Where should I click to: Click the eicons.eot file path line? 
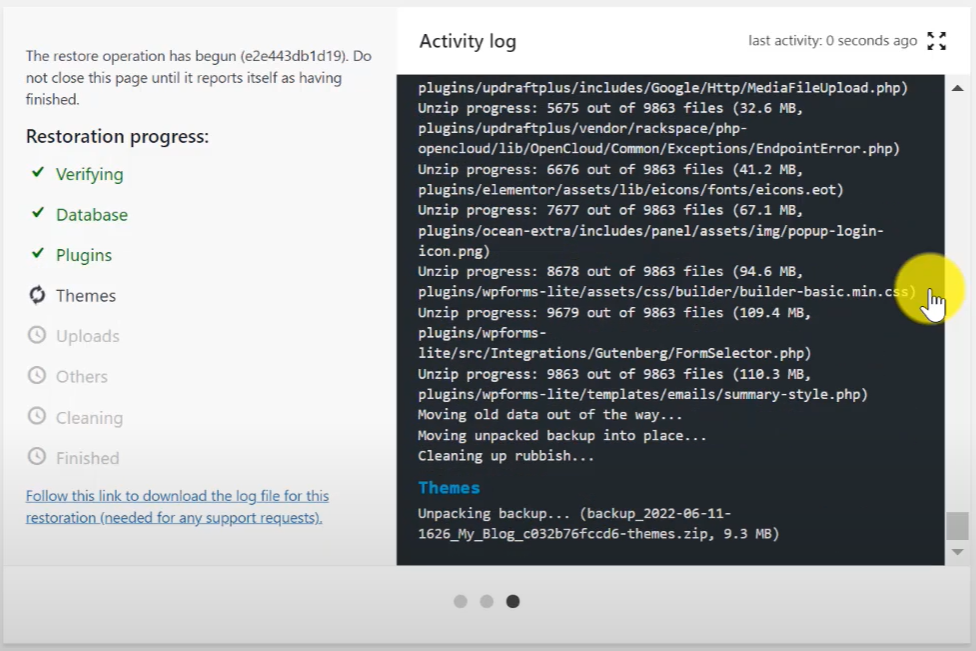point(631,190)
